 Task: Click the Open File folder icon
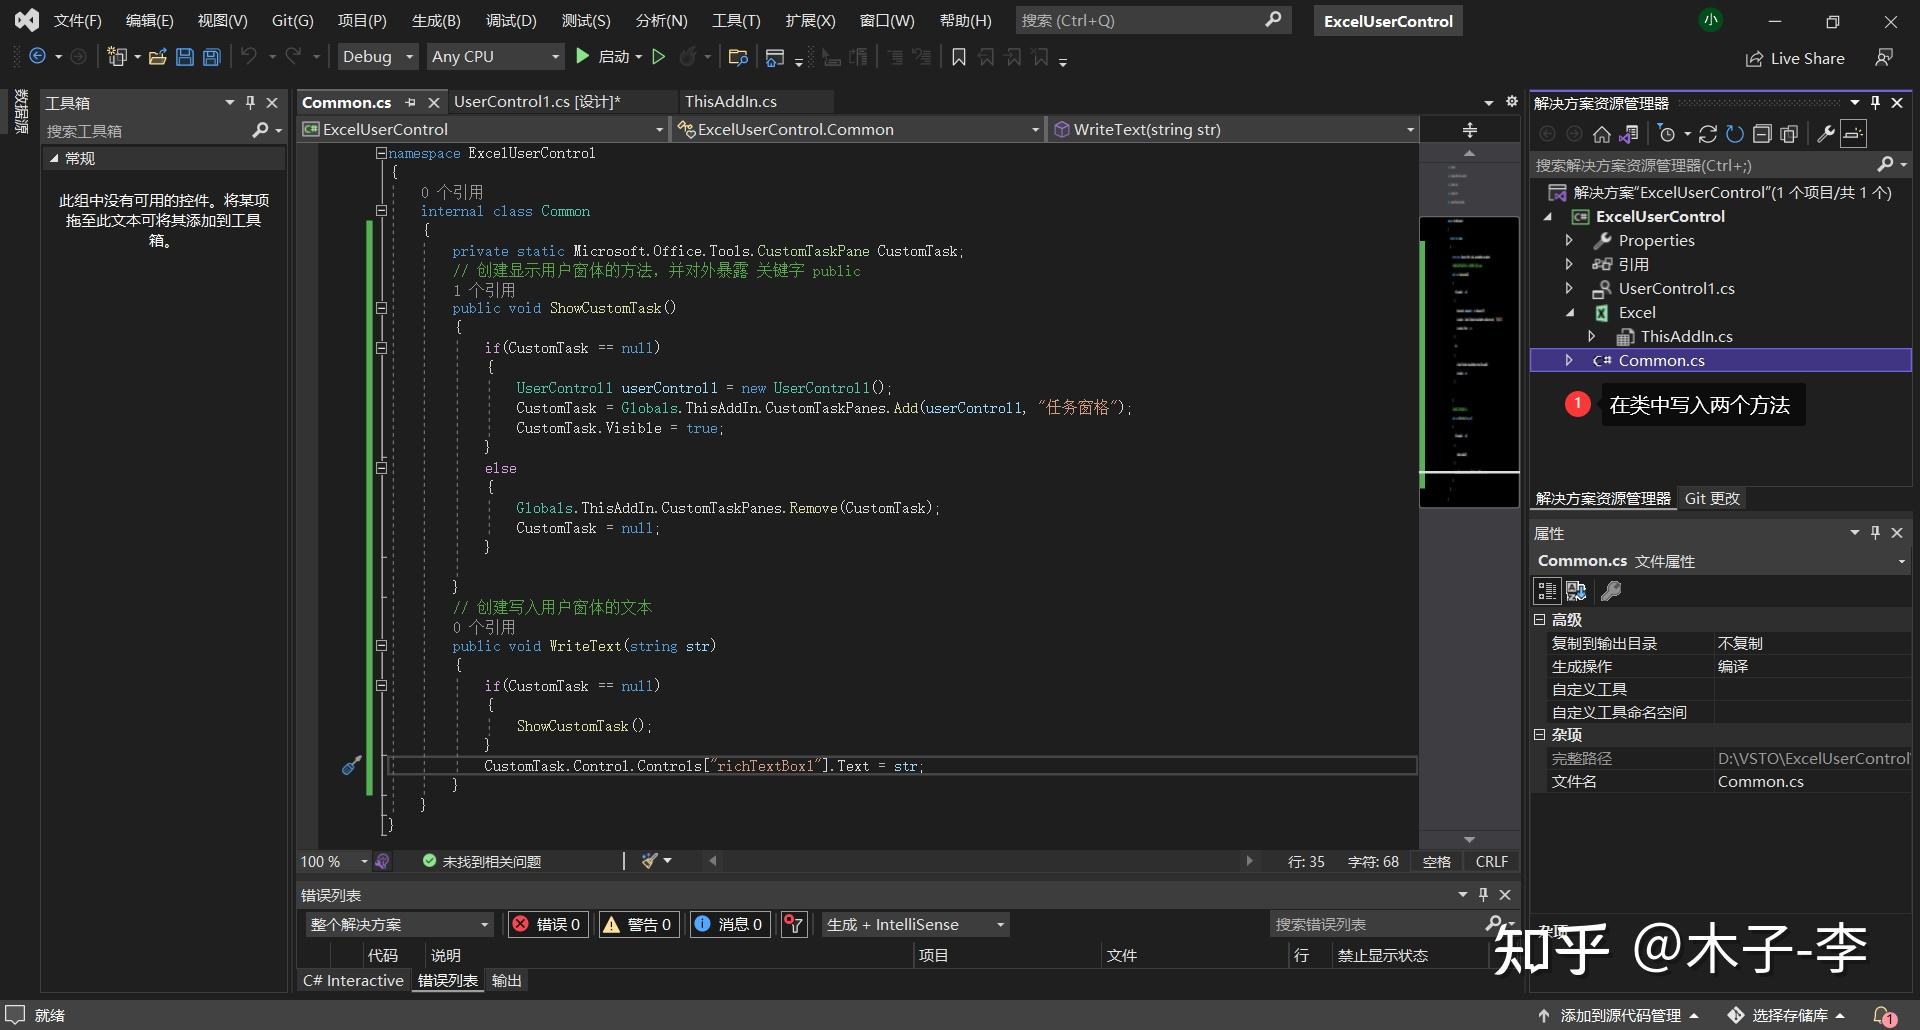tap(157, 57)
